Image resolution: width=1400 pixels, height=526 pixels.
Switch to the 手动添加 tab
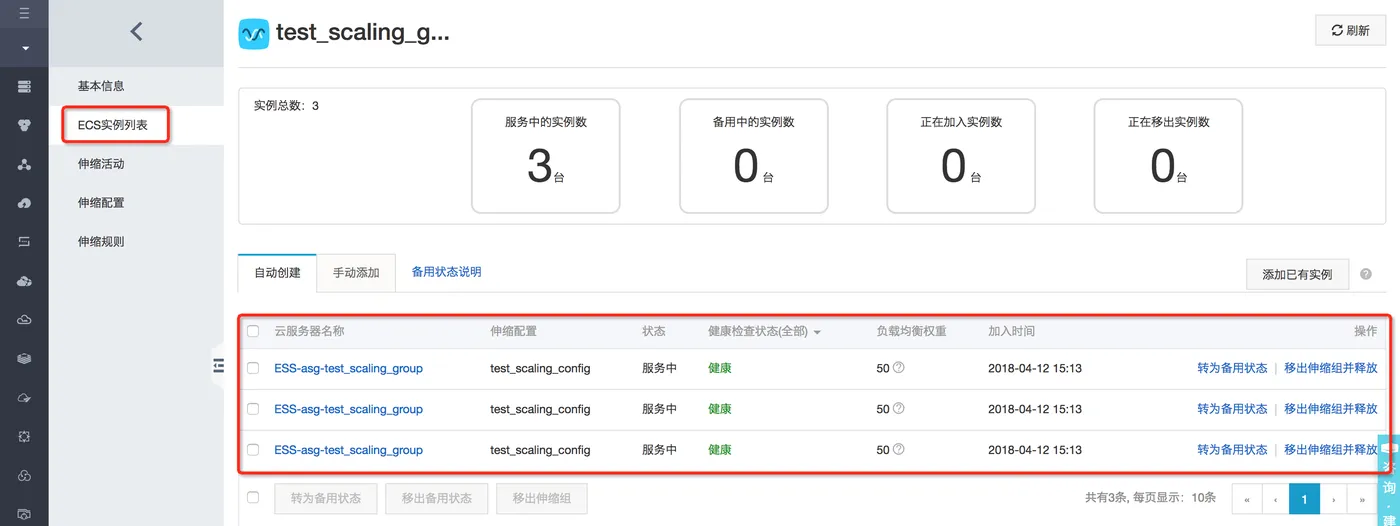[356, 273]
